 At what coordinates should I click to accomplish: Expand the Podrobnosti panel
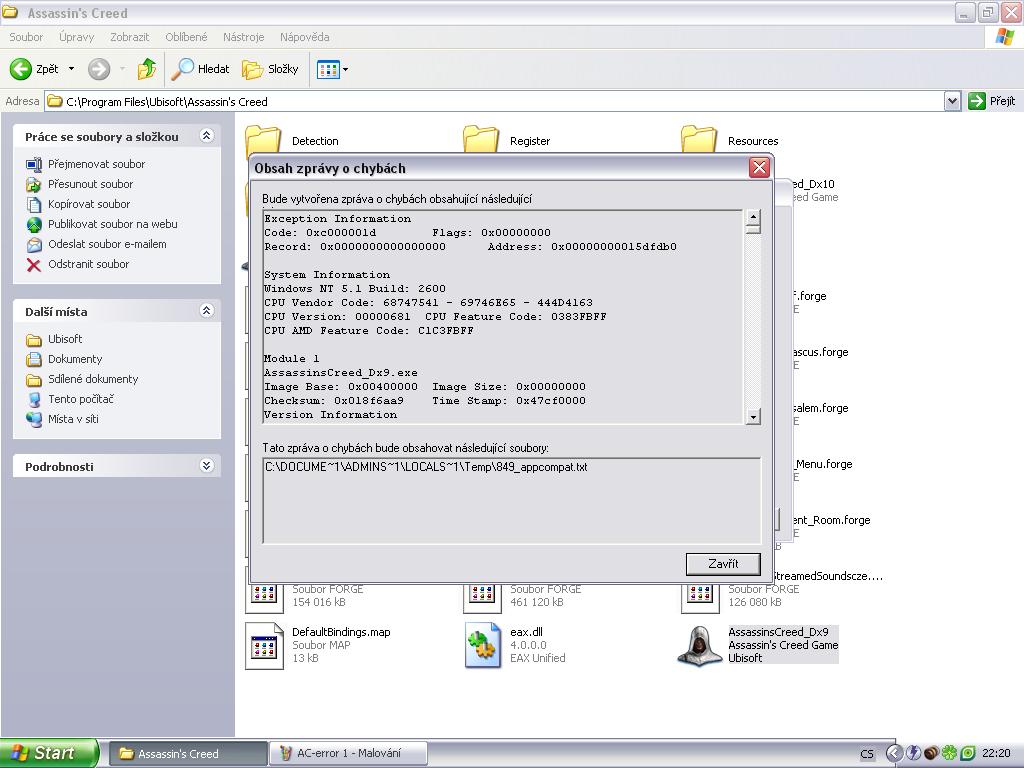(206, 466)
